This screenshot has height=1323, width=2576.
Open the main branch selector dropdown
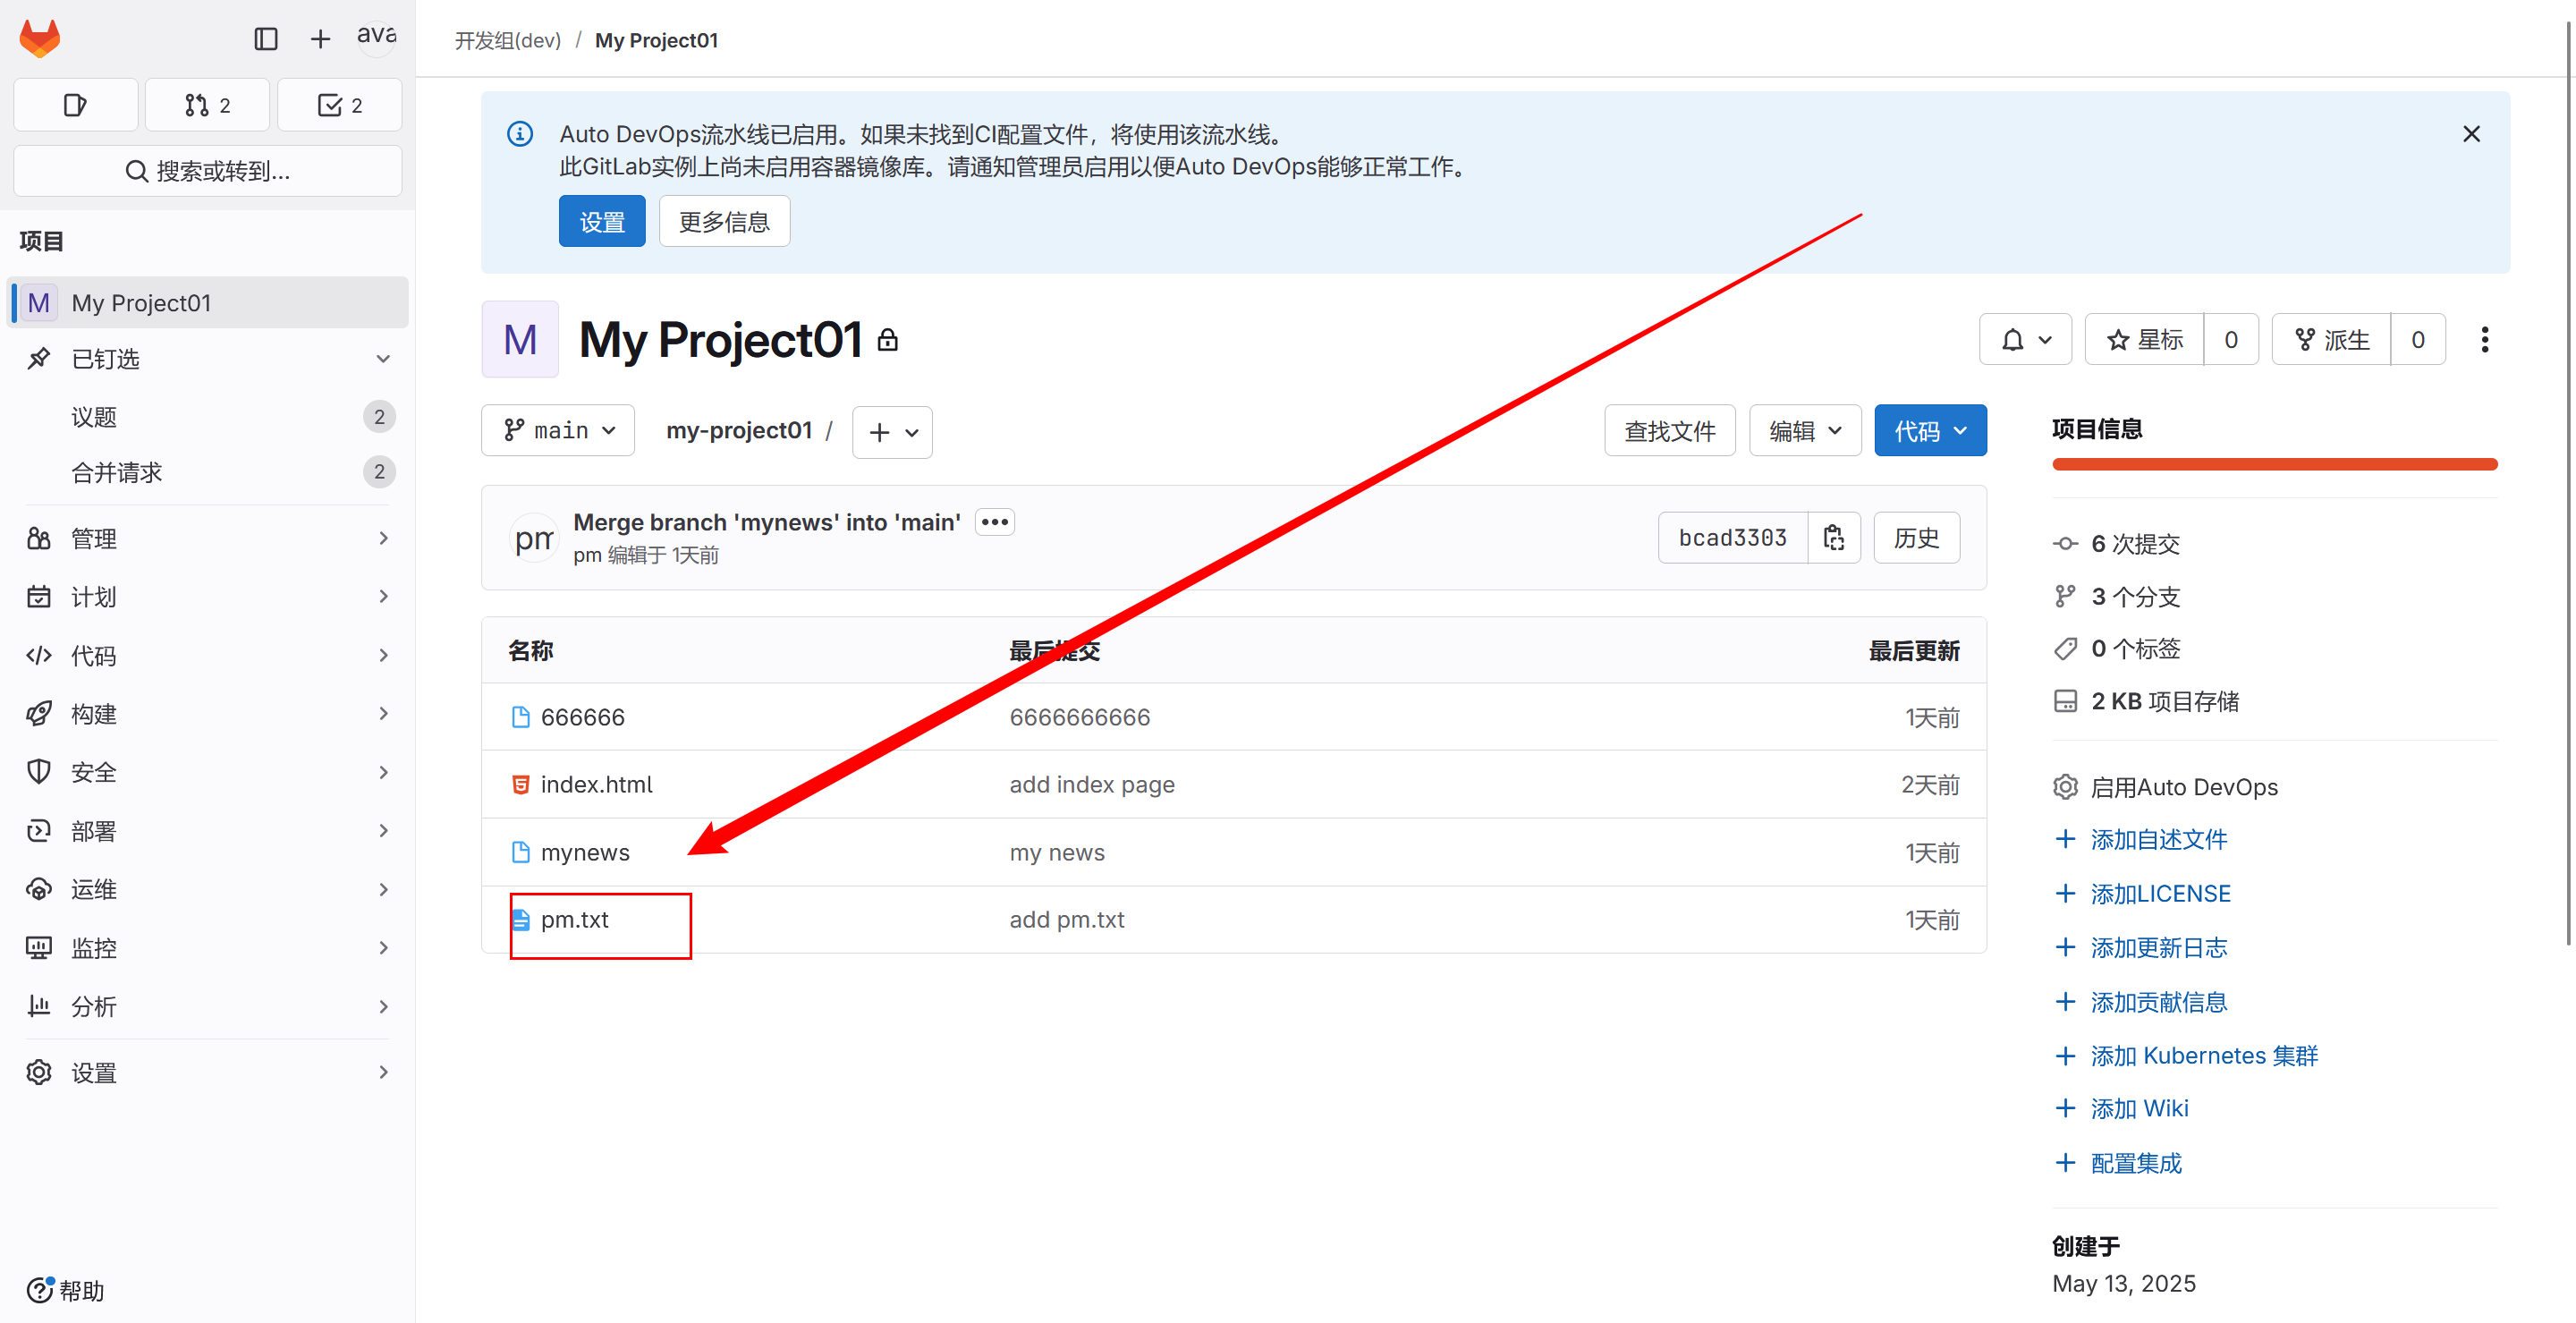[x=558, y=431]
